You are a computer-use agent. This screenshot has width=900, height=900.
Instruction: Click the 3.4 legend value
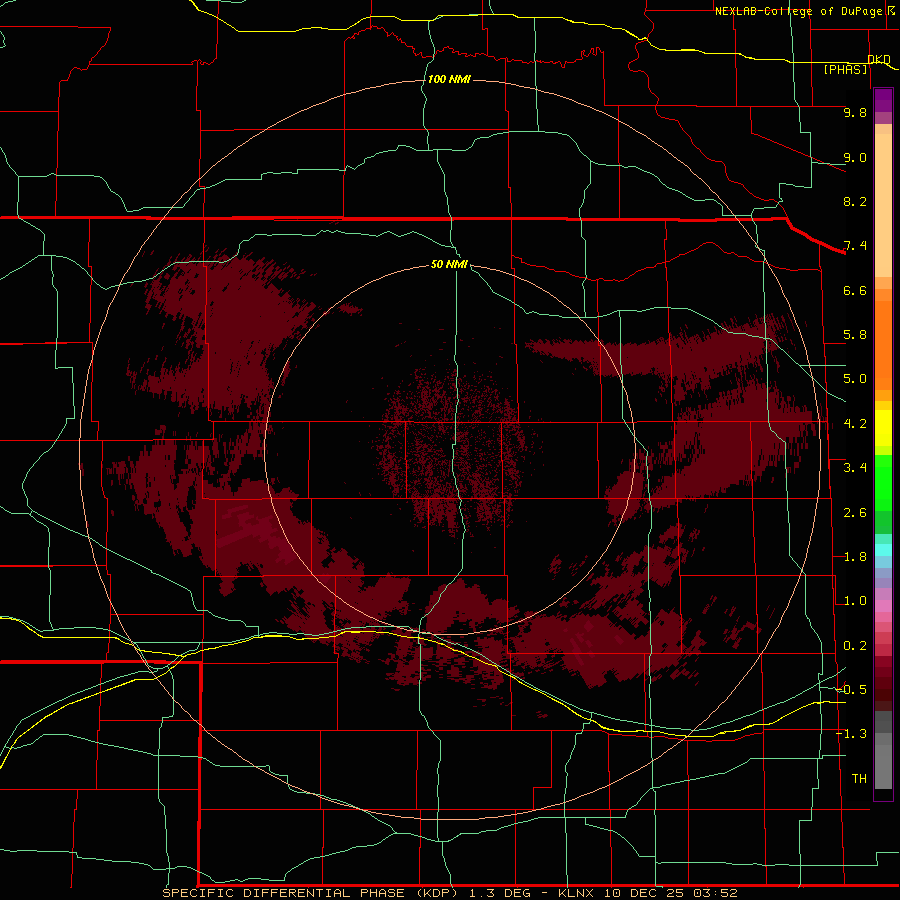[855, 468]
